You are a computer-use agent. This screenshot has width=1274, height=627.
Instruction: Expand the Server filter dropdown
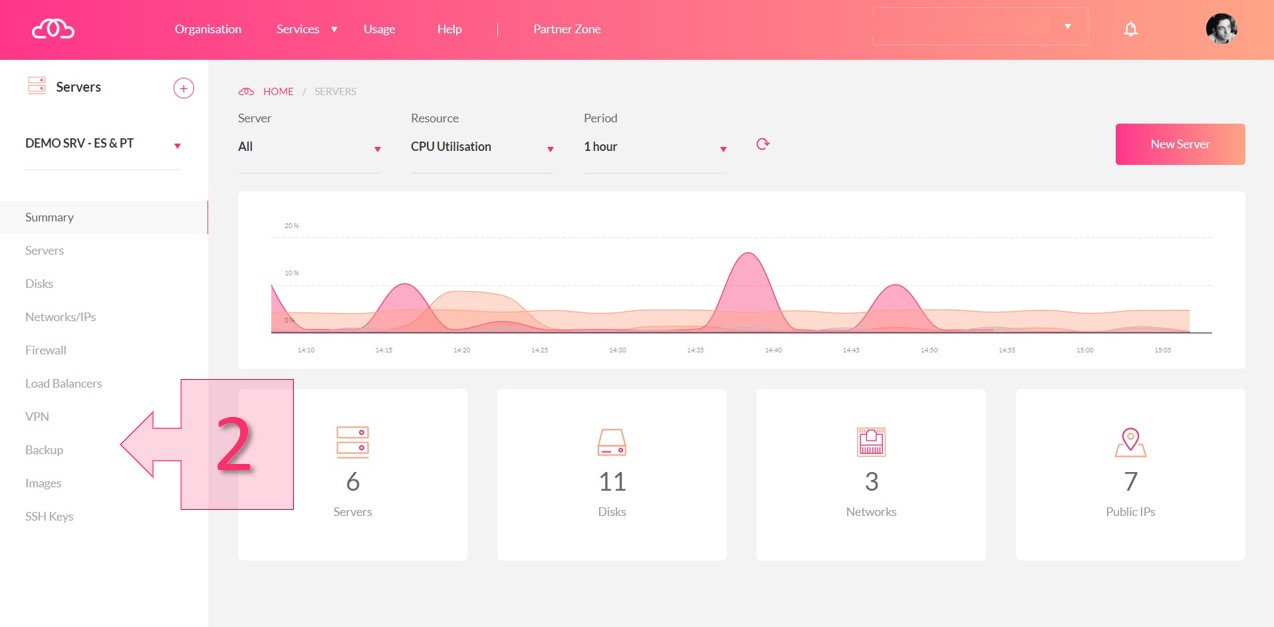[x=309, y=147]
